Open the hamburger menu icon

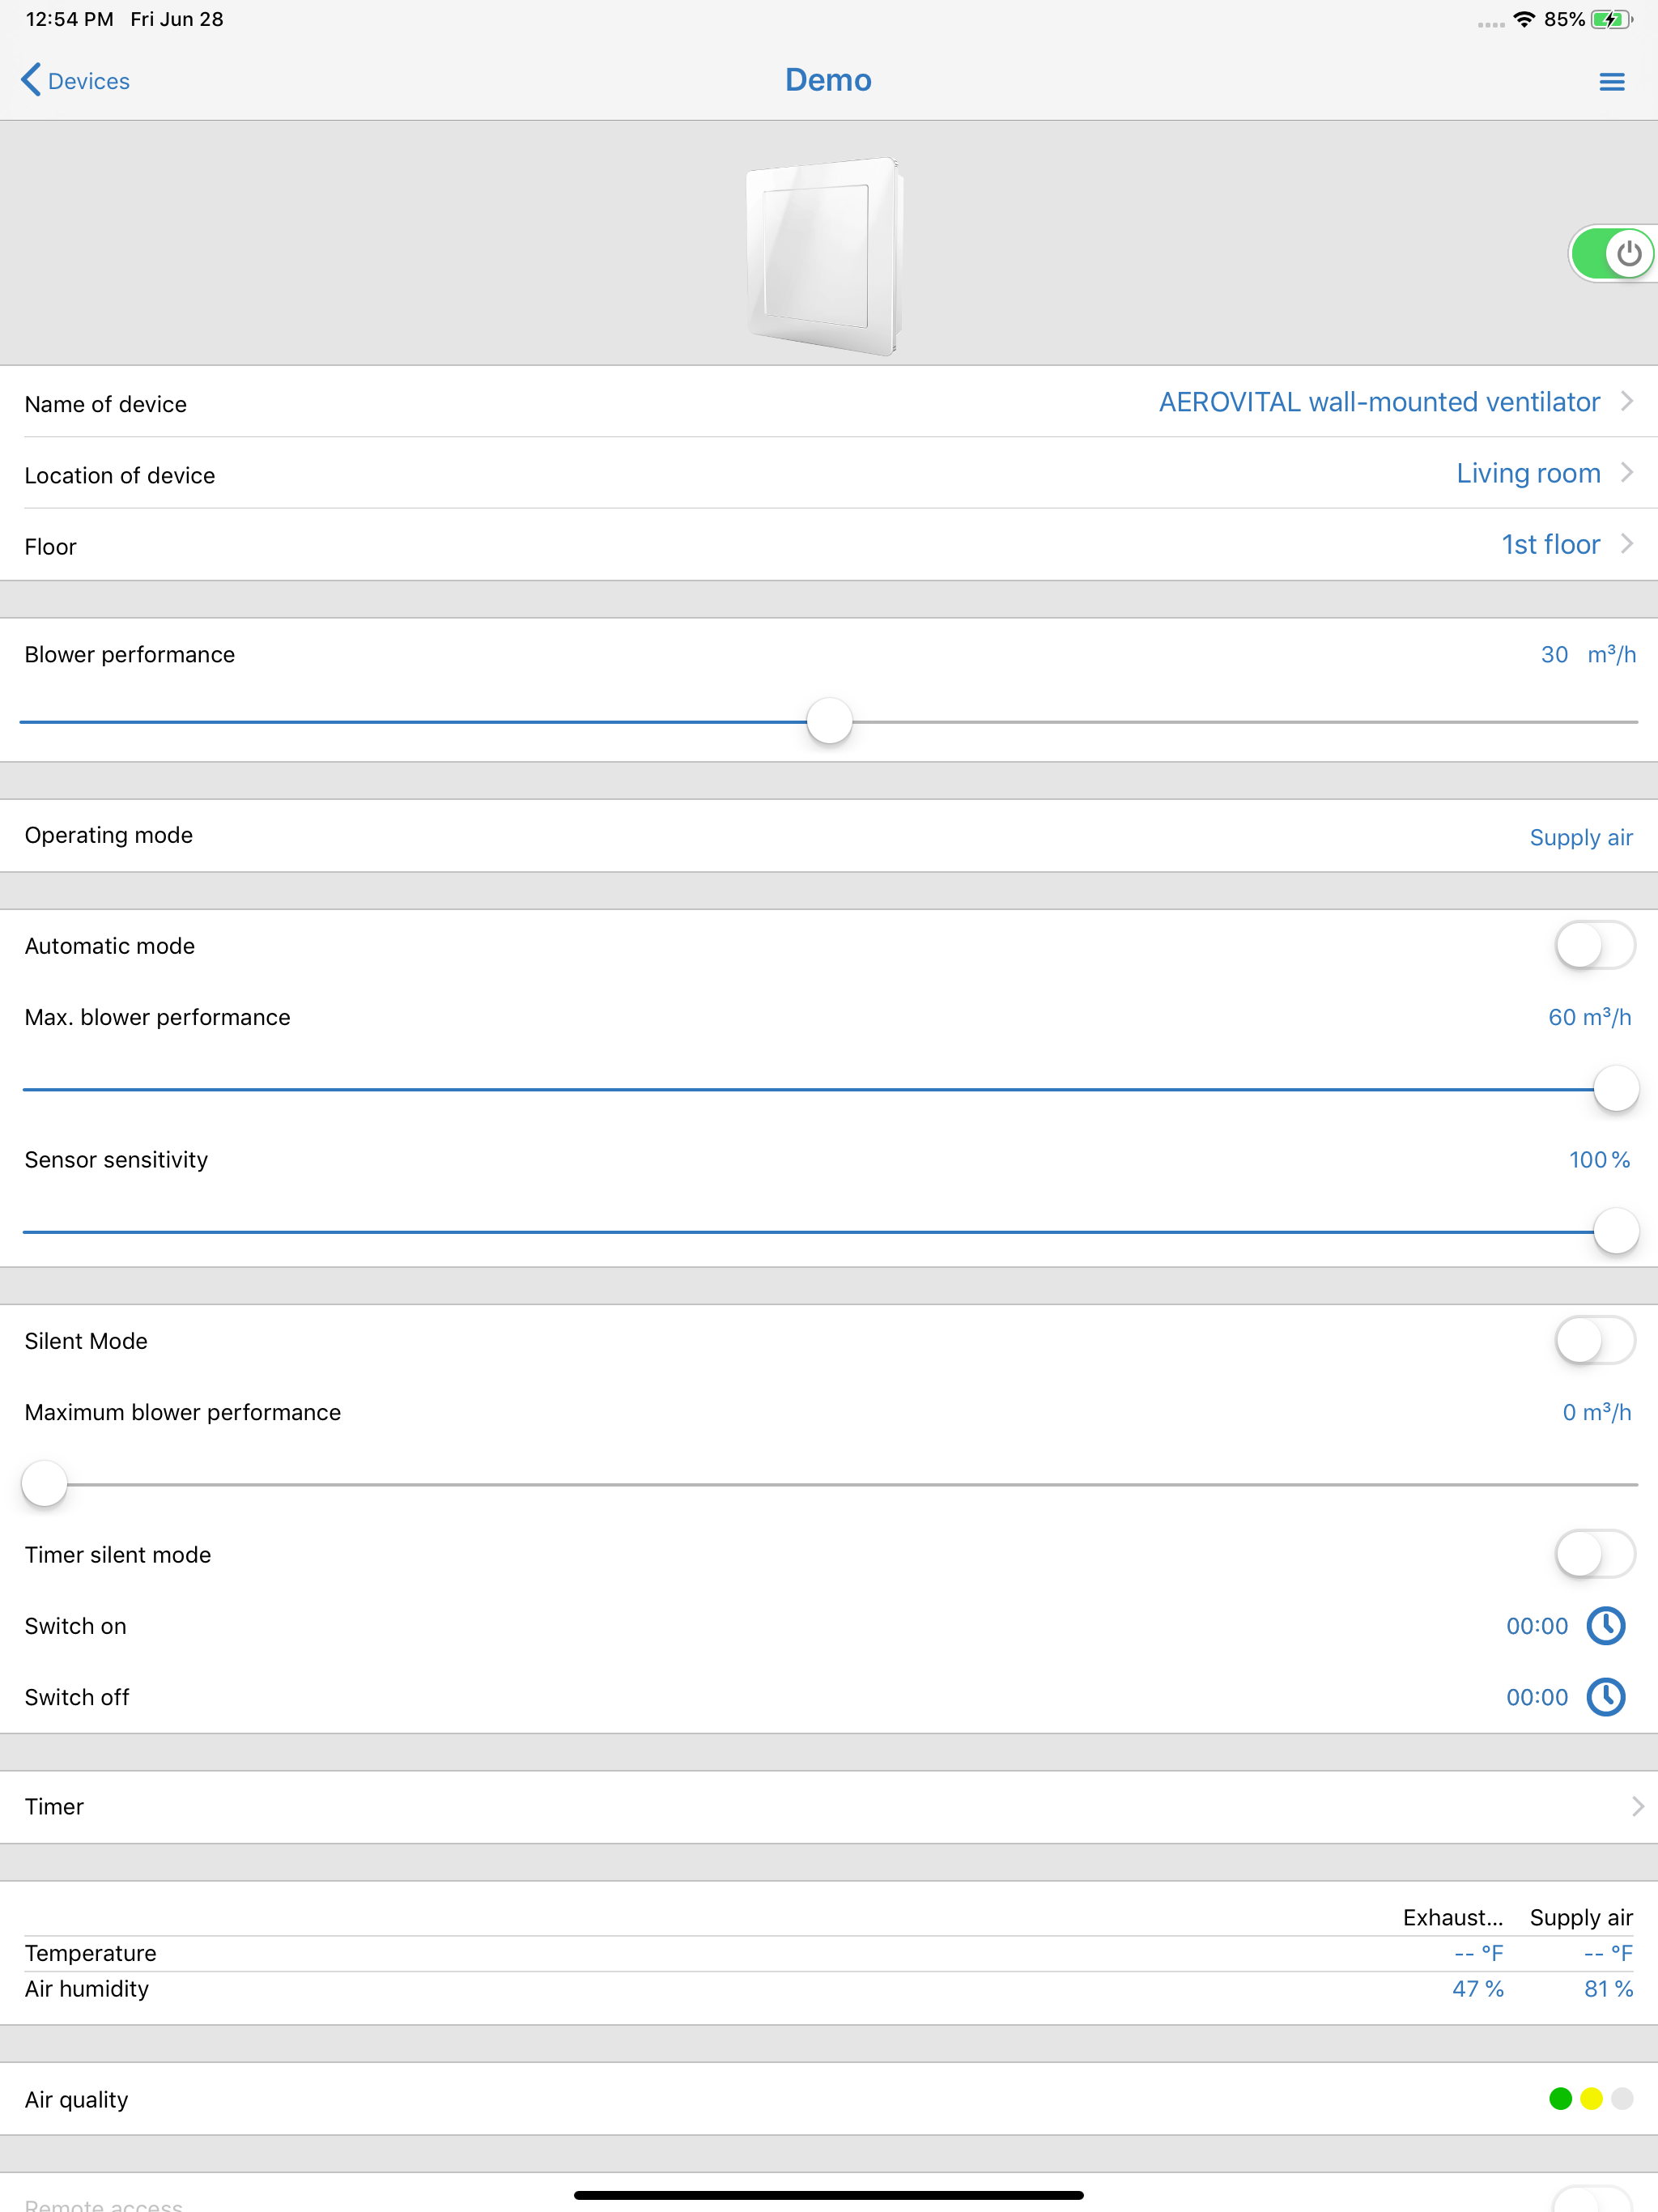(1611, 81)
